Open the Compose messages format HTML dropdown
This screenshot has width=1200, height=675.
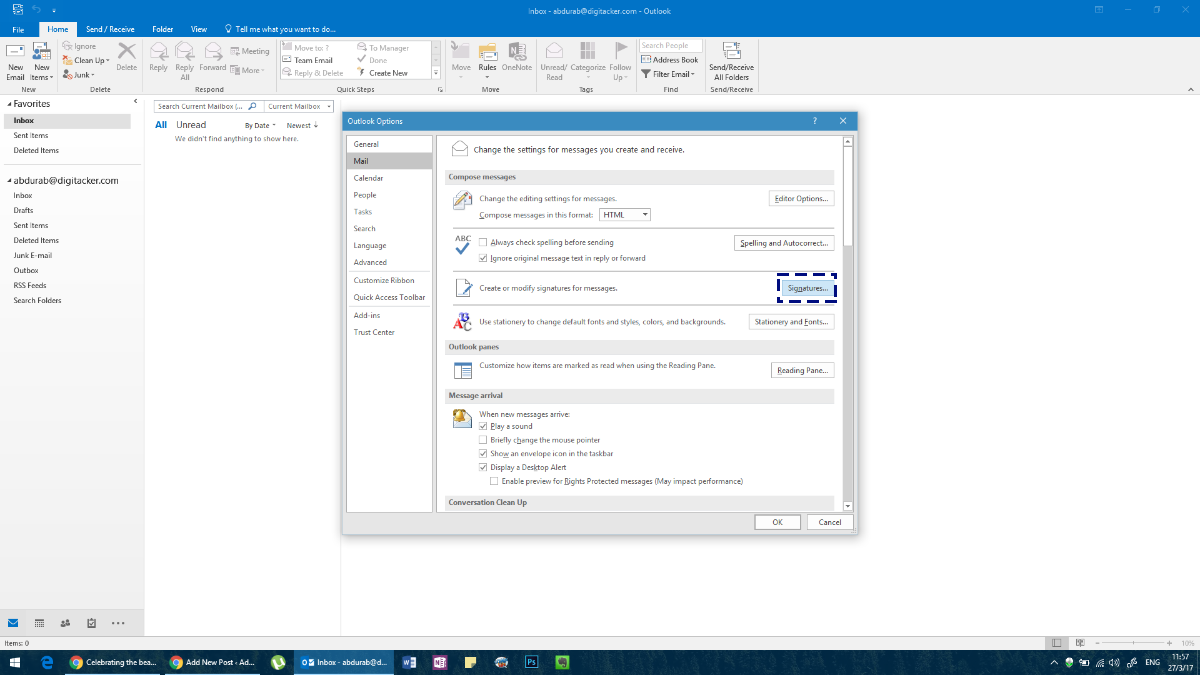[x=625, y=215]
